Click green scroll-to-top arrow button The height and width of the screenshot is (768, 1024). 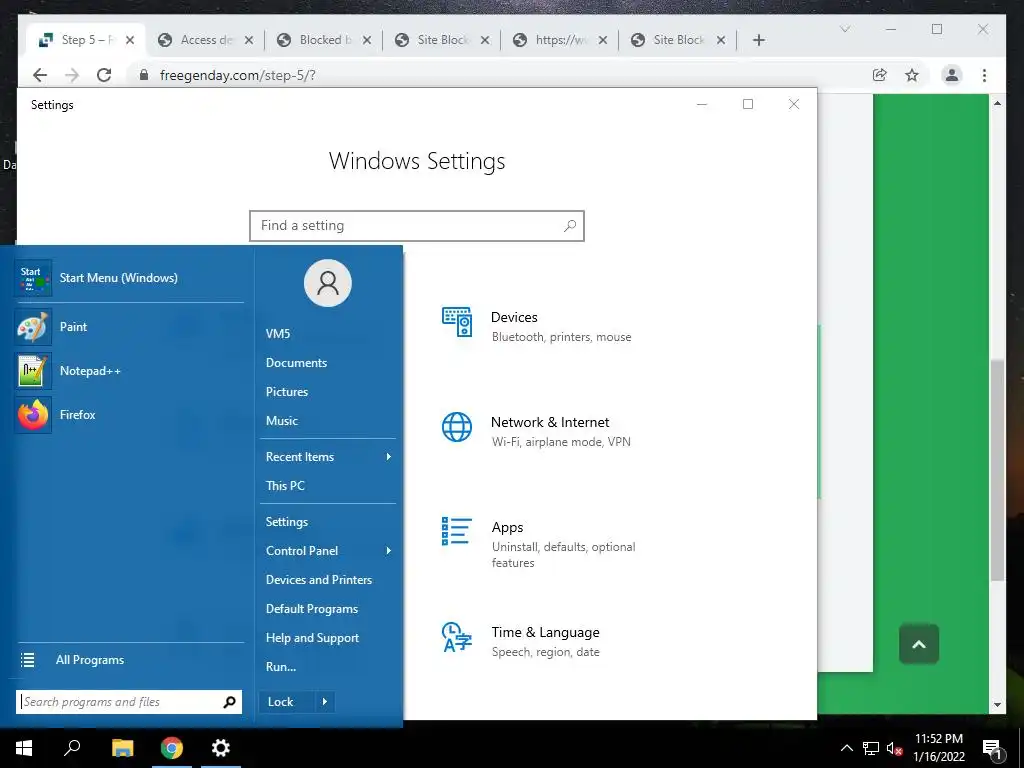(x=919, y=645)
